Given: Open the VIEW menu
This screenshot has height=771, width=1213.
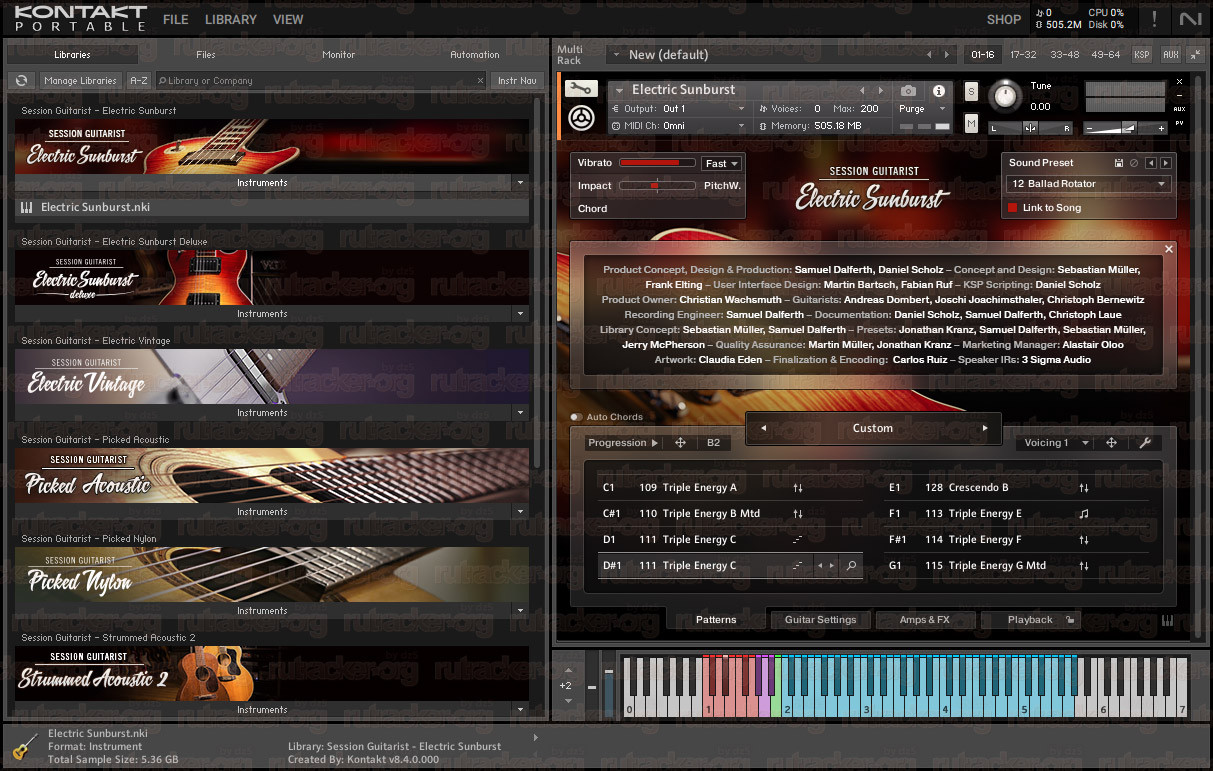Looking at the screenshot, I should pyautogui.click(x=288, y=19).
